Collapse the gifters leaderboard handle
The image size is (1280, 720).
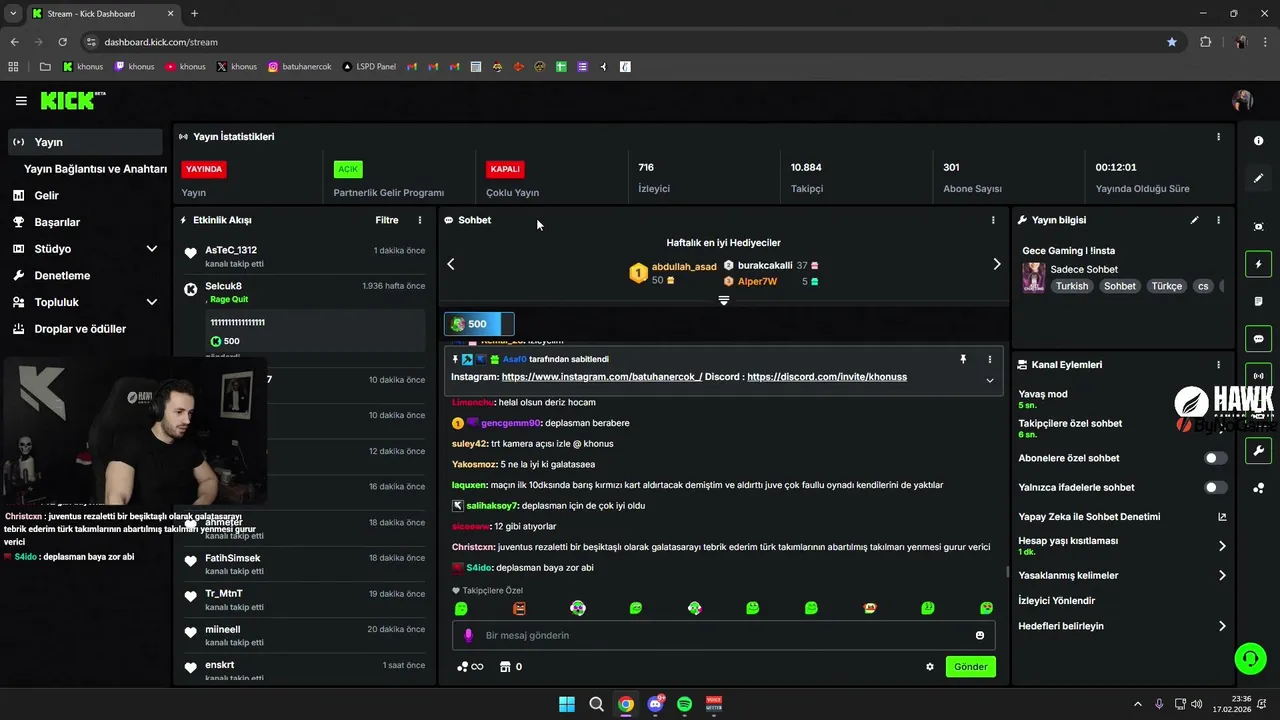[724, 300]
